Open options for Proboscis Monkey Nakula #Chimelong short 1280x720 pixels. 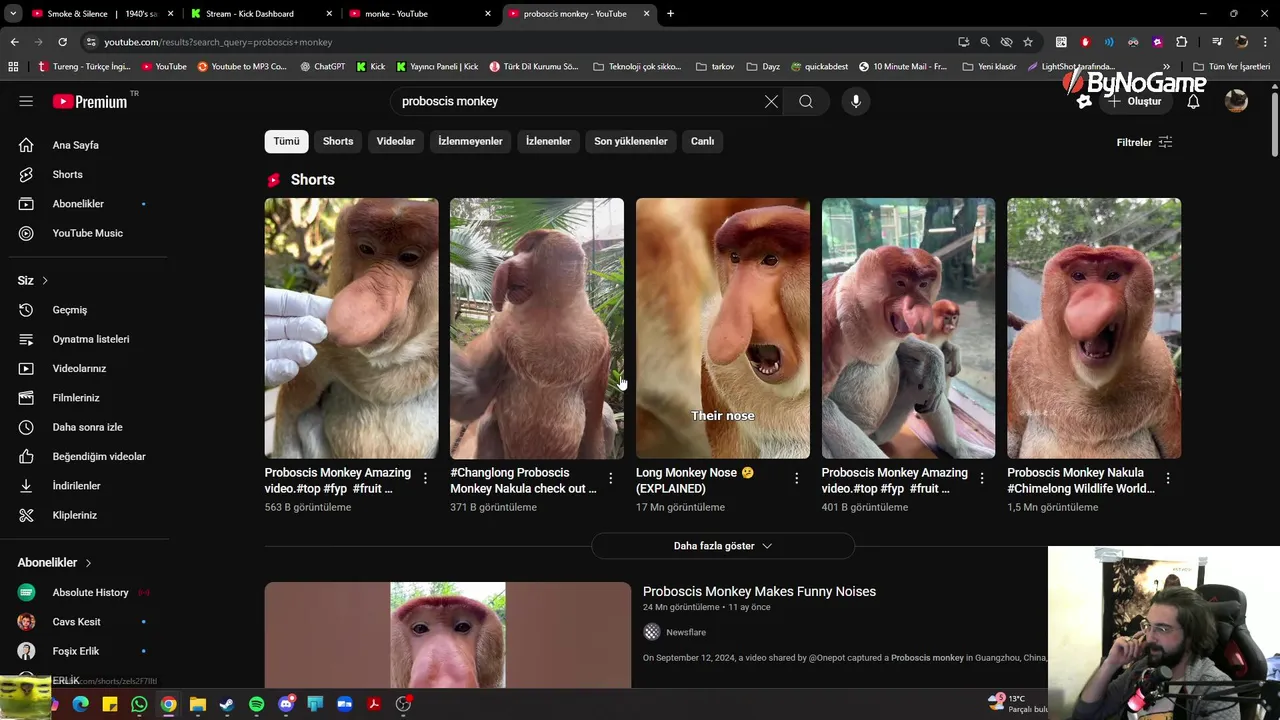pyautogui.click(x=1167, y=478)
